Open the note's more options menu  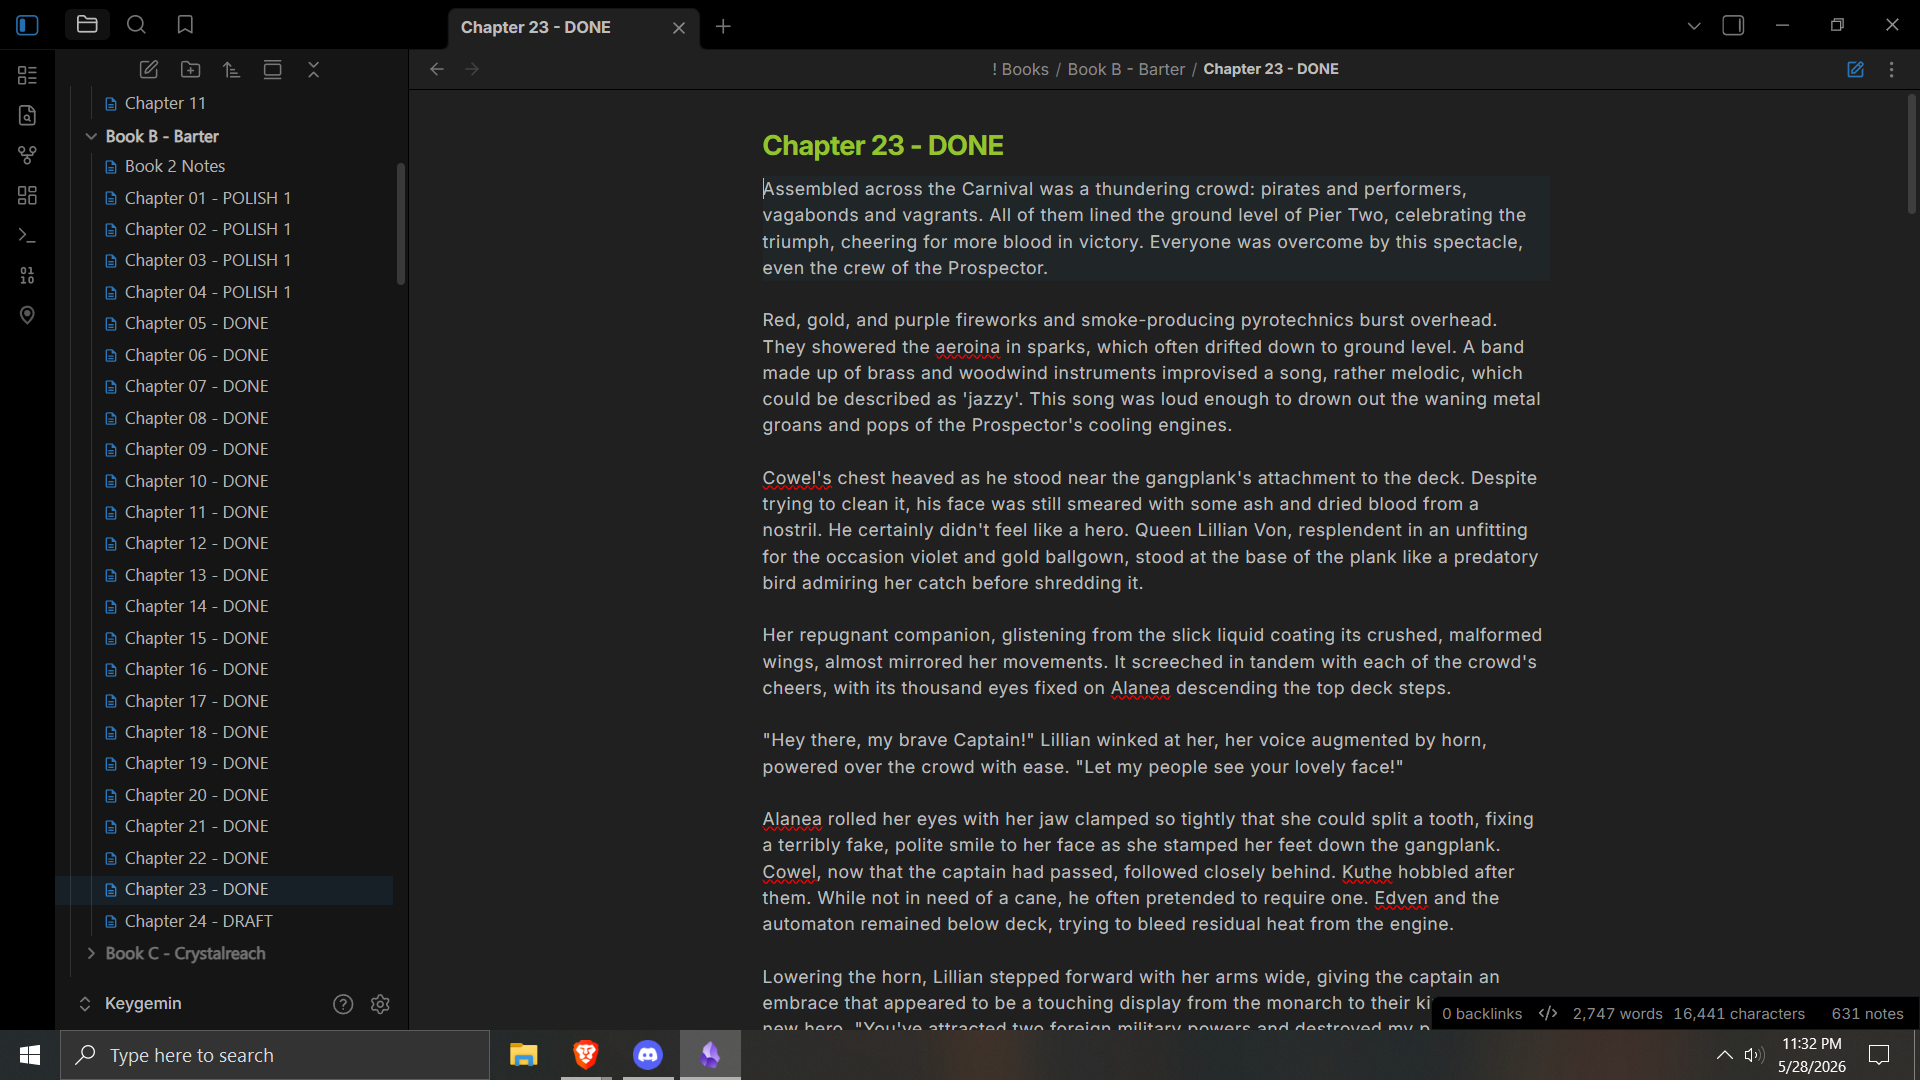(1891, 69)
